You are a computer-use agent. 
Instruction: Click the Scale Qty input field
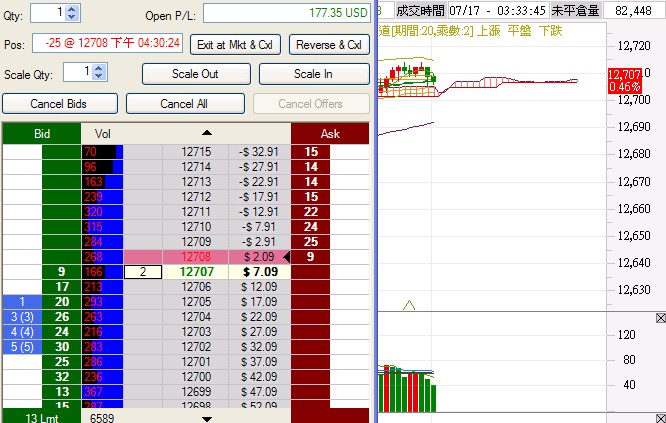click(79, 72)
